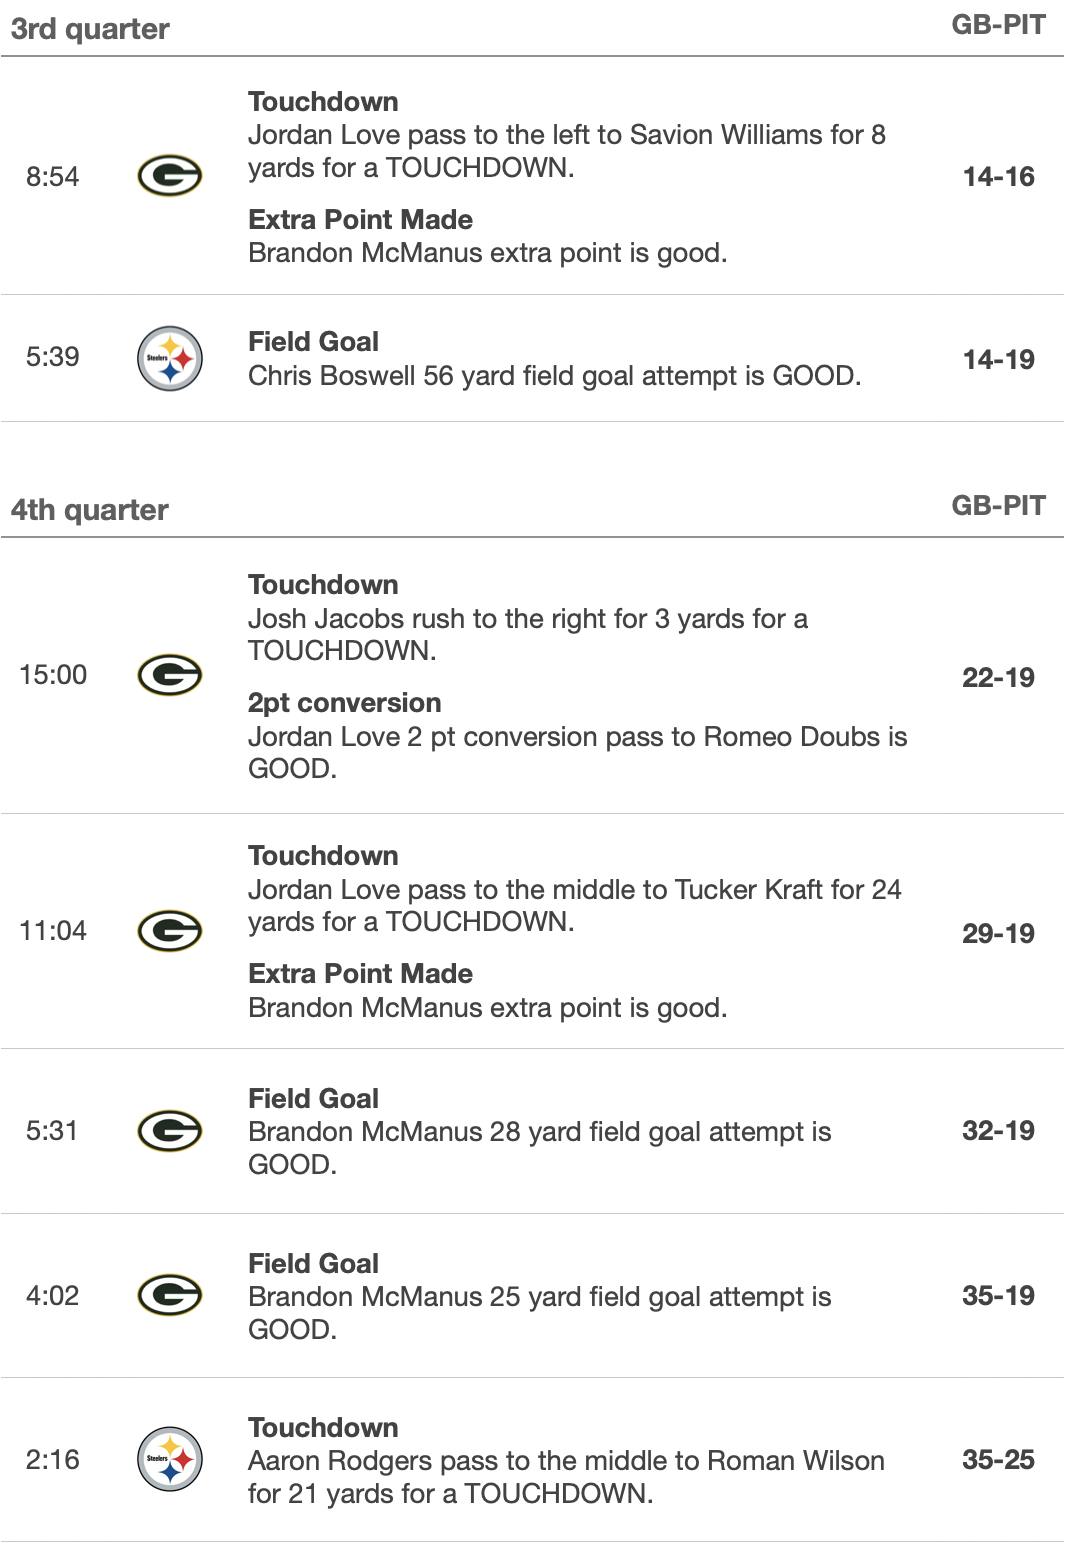
Task: Click the Packers logo at 5:31
Action: (x=169, y=1131)
